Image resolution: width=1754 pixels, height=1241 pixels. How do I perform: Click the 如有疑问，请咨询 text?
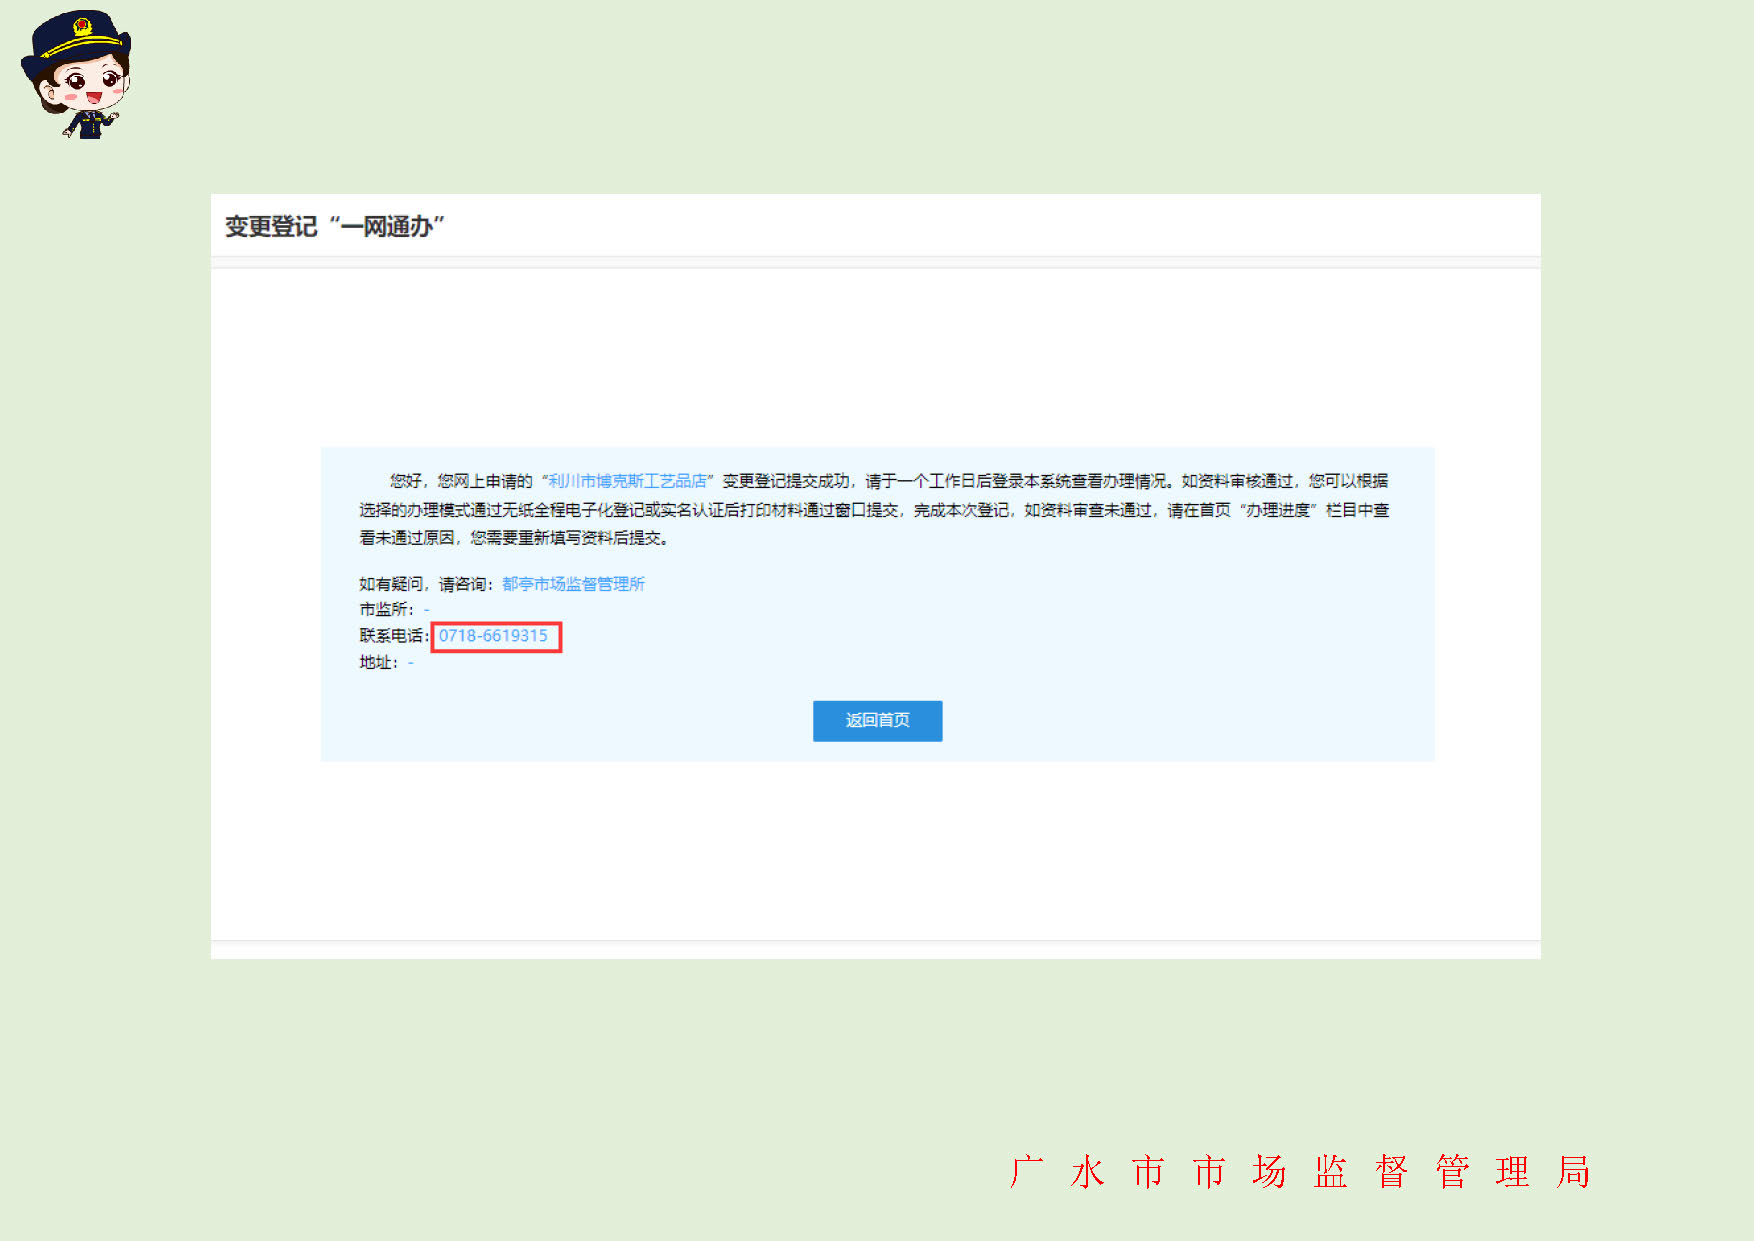tap(426, 584)
